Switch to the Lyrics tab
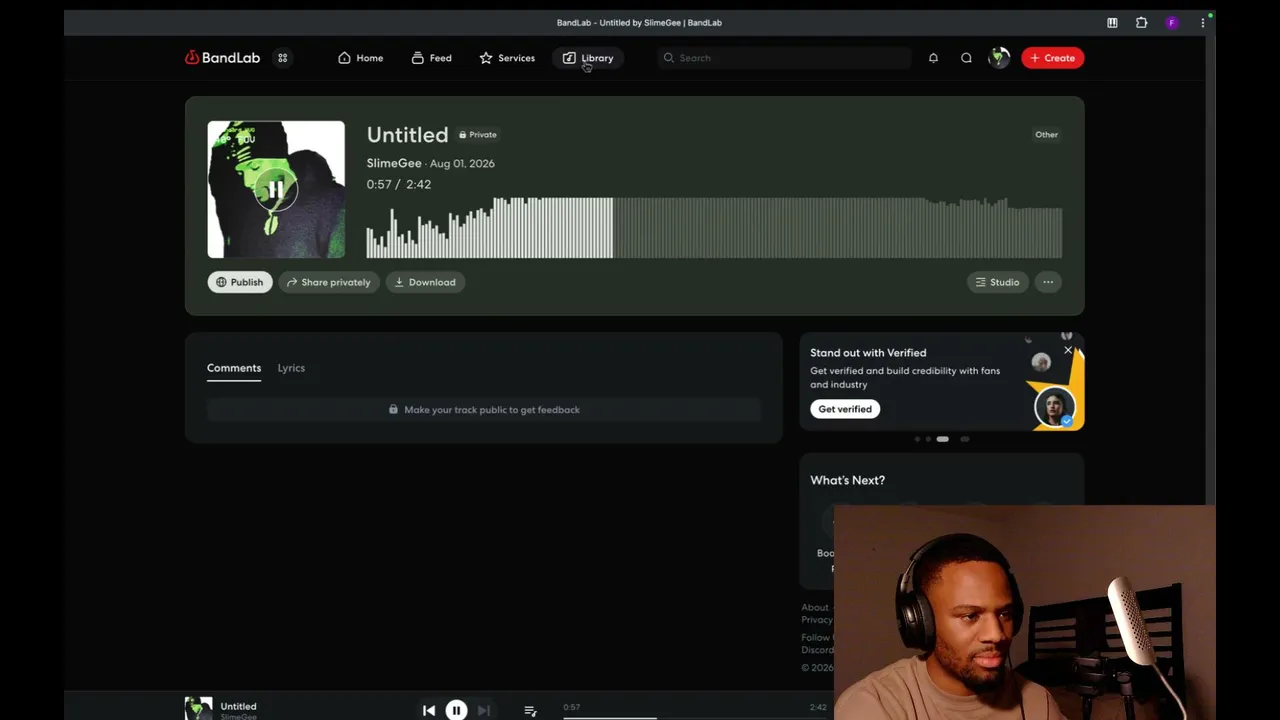Screen dimensions: 1280x720 (x=291, y=368)
